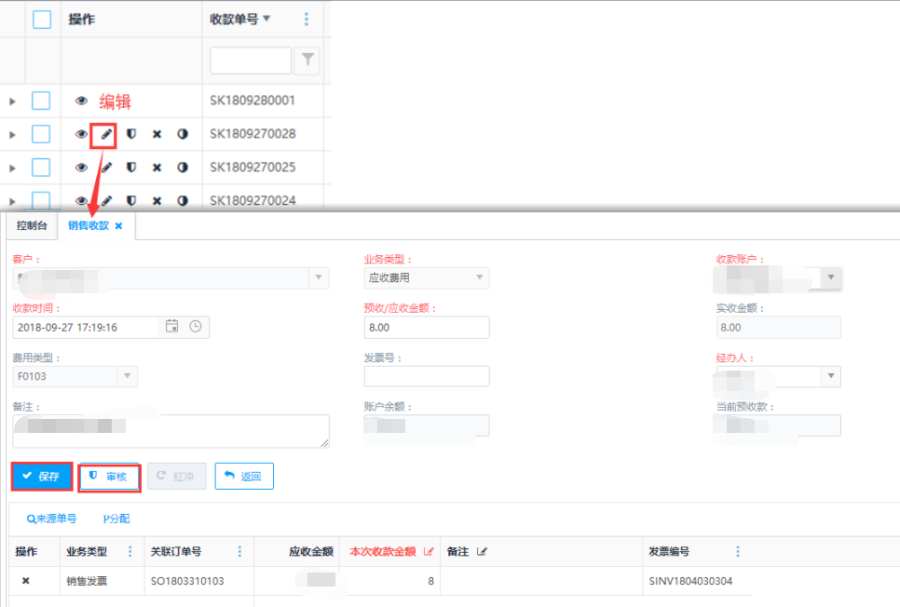Click half-circle icon in row SK1809270028
The height and width of the screenshot is (607, 900).
(182, 134)
